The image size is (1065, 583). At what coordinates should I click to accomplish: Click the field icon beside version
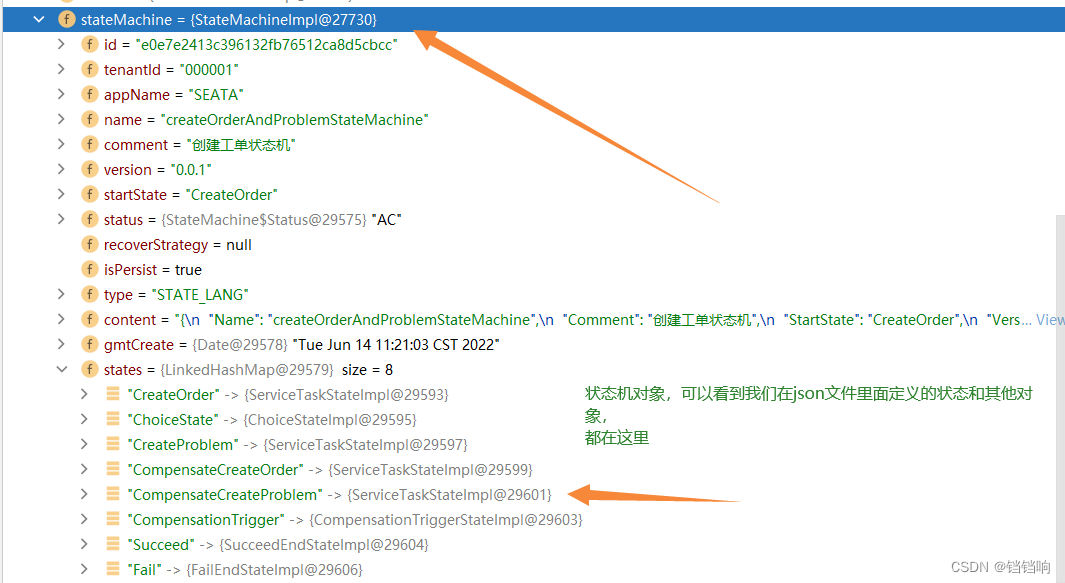tap(89, 169)
